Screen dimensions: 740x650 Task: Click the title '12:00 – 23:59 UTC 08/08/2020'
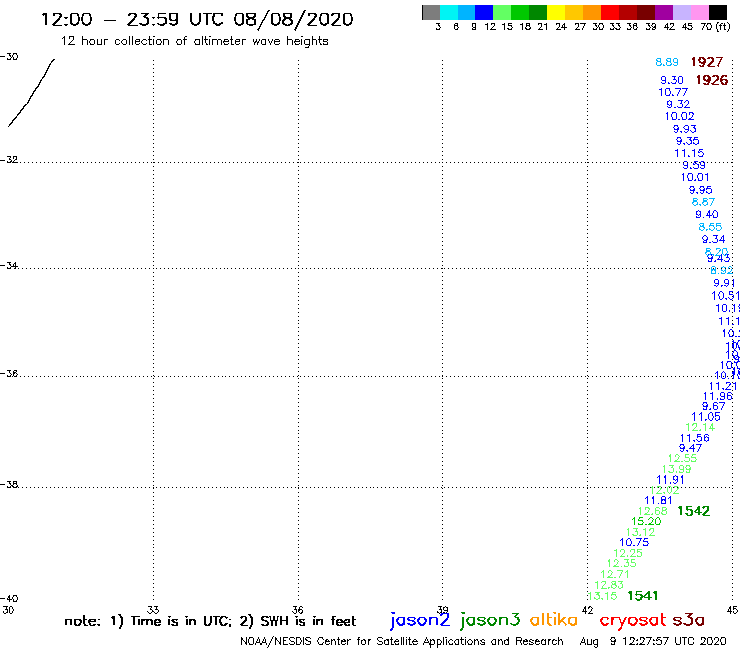click(x=197, y=19)
